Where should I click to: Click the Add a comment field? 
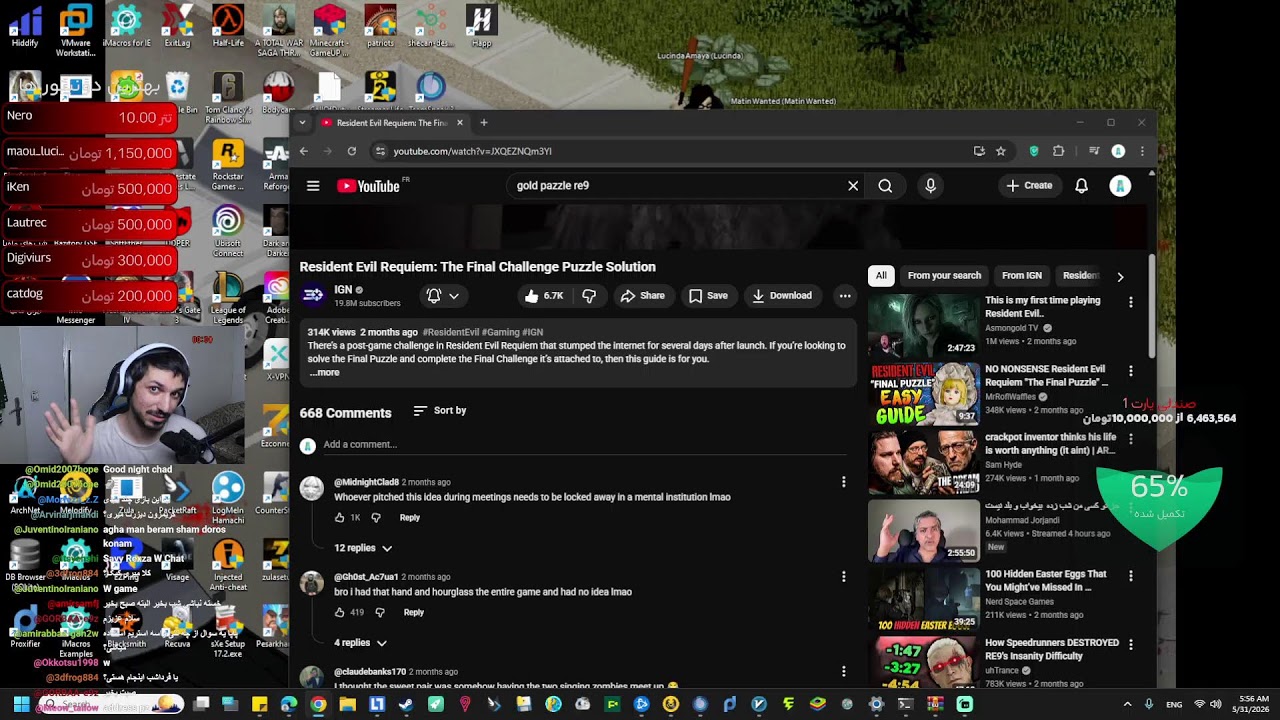click(585, 445)
